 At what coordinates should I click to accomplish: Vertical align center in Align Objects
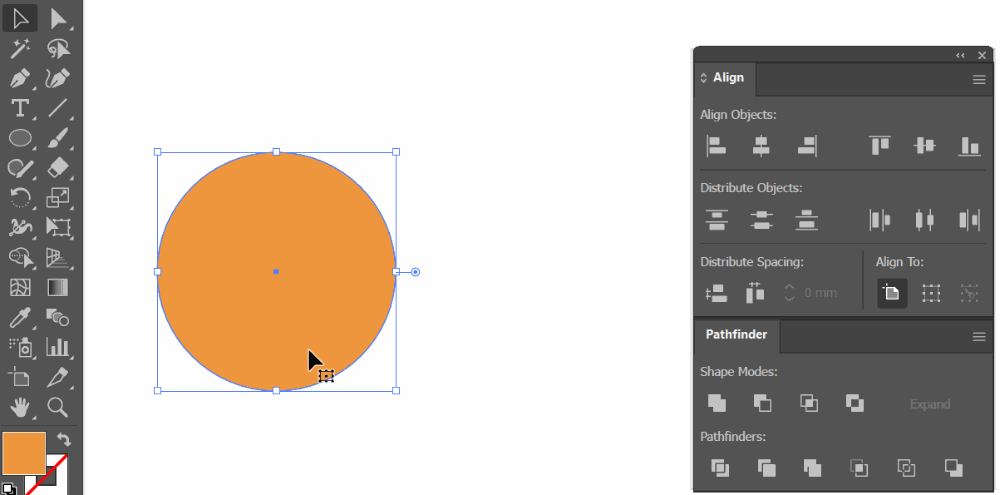click(924, 146)
